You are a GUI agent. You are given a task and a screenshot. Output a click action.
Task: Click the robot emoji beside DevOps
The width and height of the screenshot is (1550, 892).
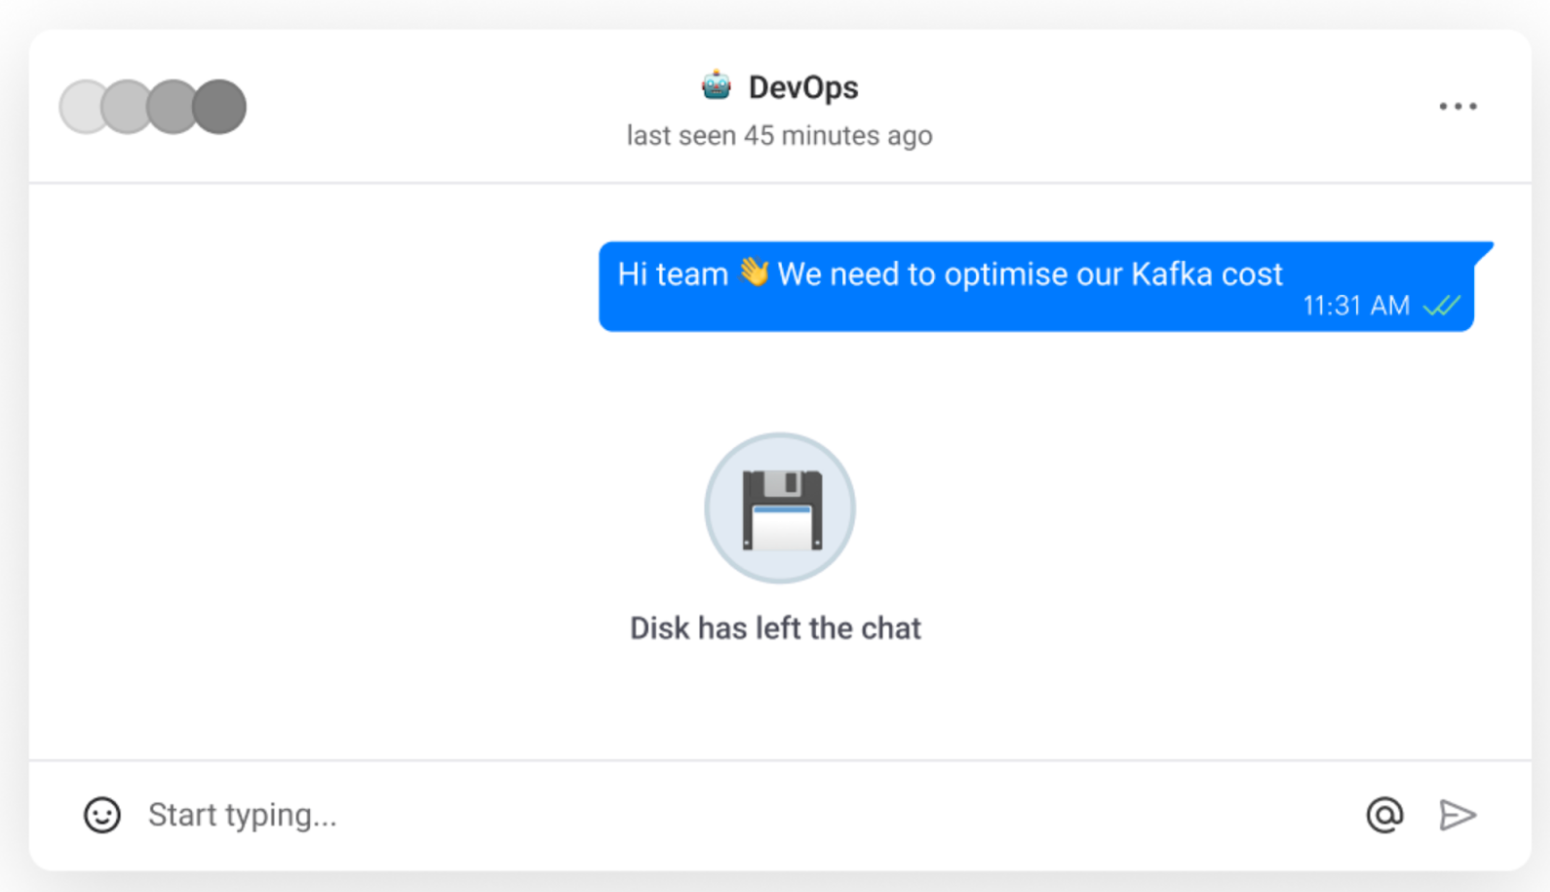(716, 86)
